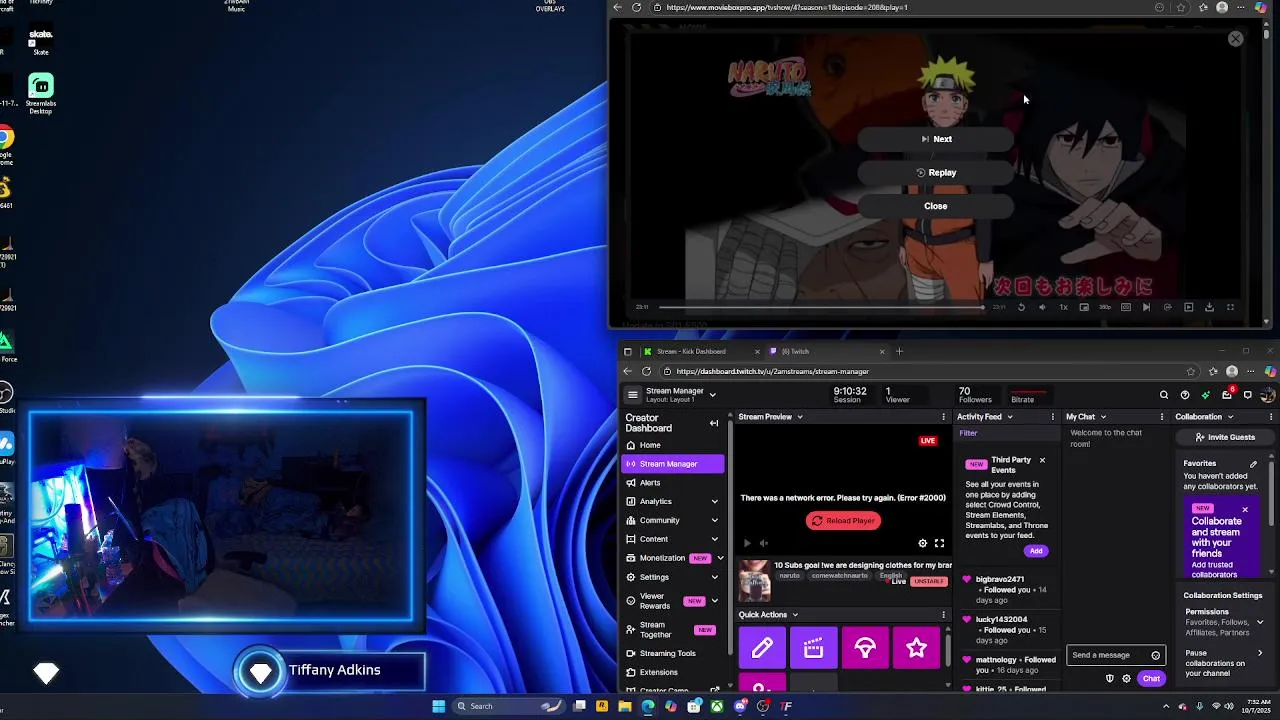Click Replay in movie player overlay

(x=936, y=173)
